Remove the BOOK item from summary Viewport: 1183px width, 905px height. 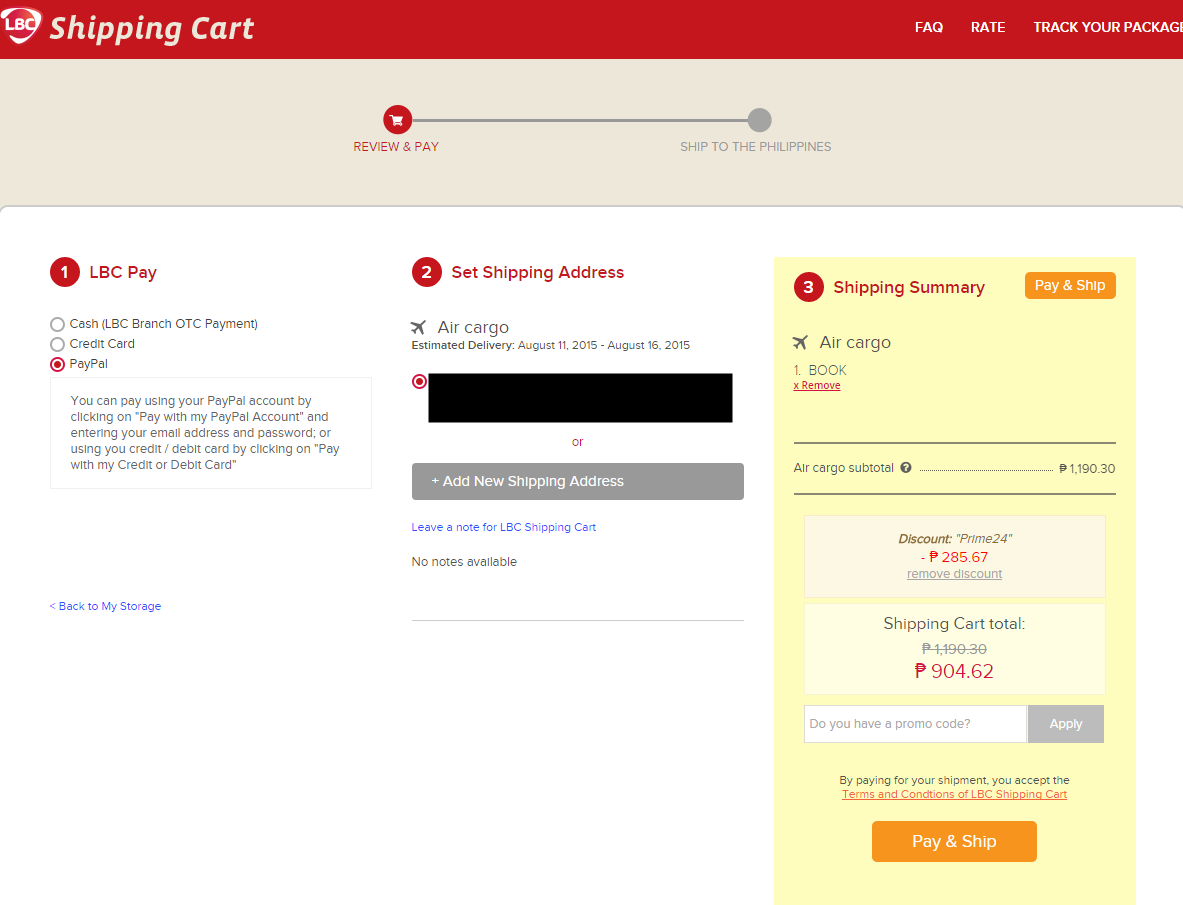tap(816, 385)
